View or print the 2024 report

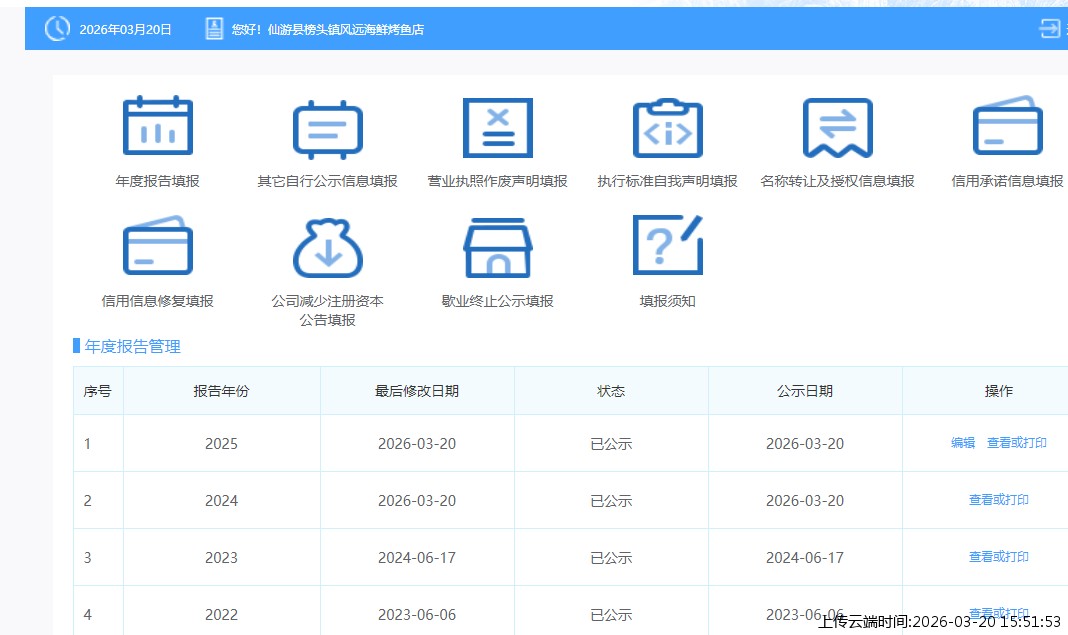(998, 500)
